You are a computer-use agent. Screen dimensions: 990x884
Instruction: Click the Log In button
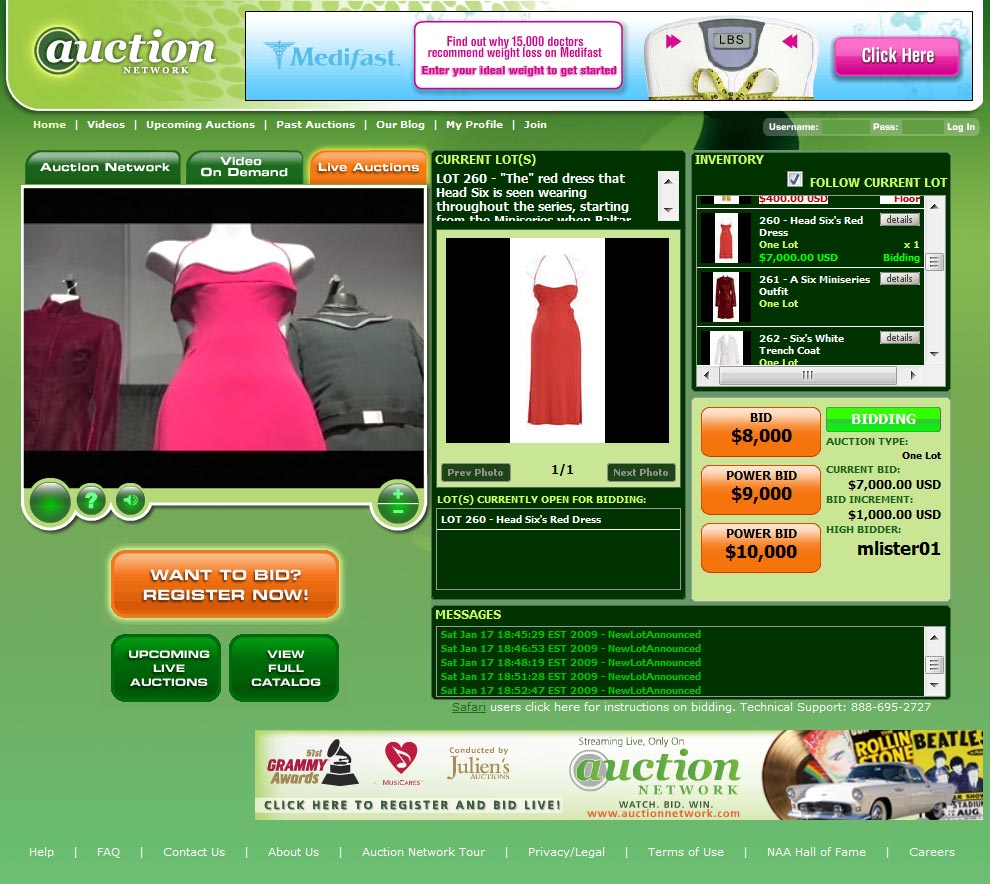(960, 127)
